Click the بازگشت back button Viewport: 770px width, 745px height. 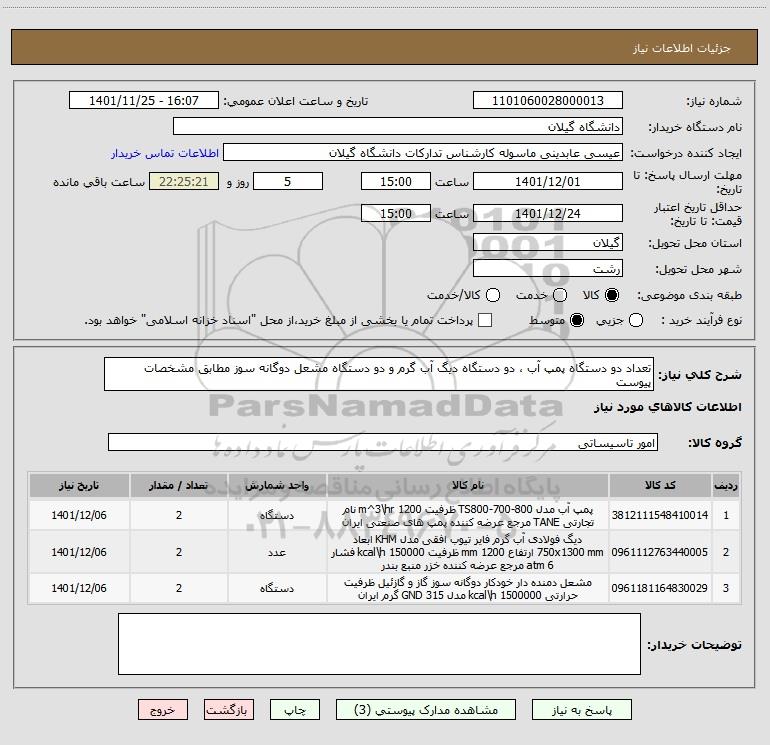pos(229,710)
